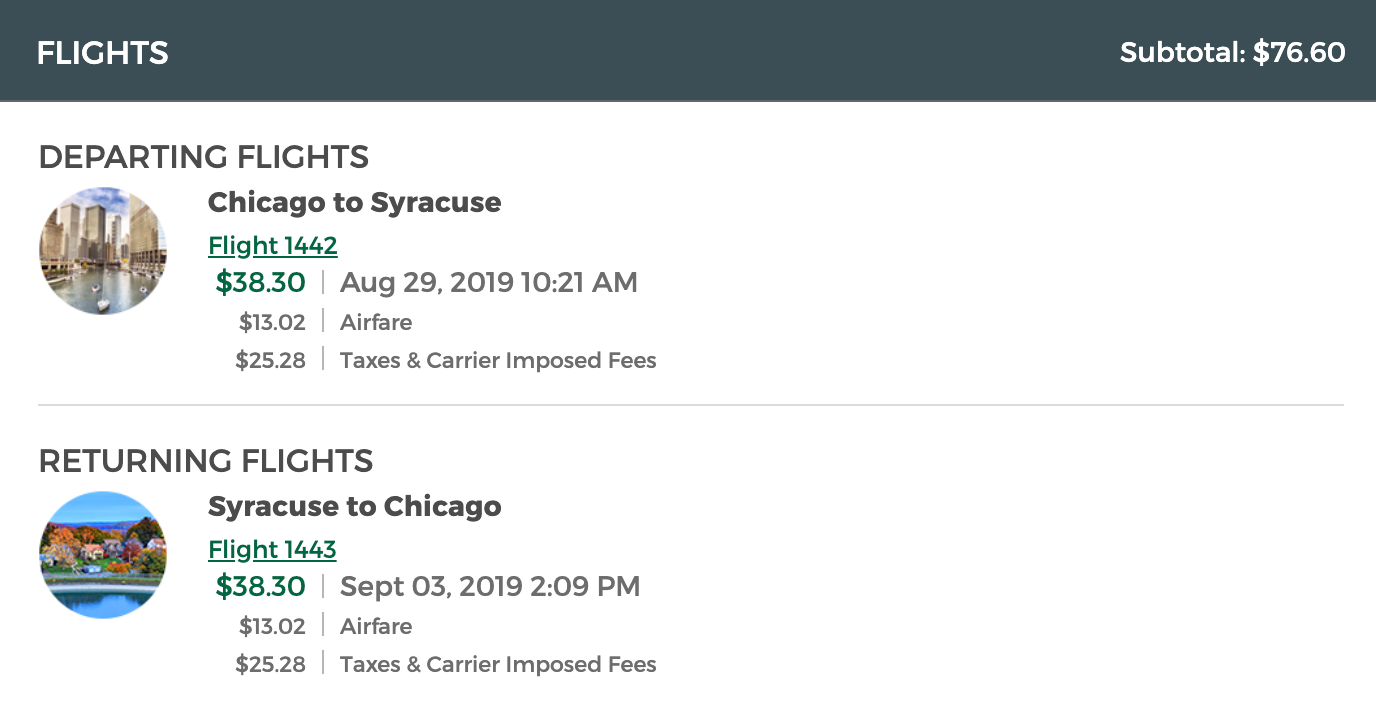The image size is (1376, 714).
Task: Click the Airfare label under Flight 1443
Action: click(376, 626)
